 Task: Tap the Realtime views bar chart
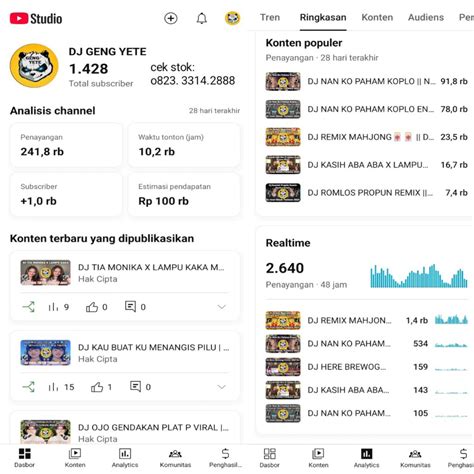coord(419,276)
